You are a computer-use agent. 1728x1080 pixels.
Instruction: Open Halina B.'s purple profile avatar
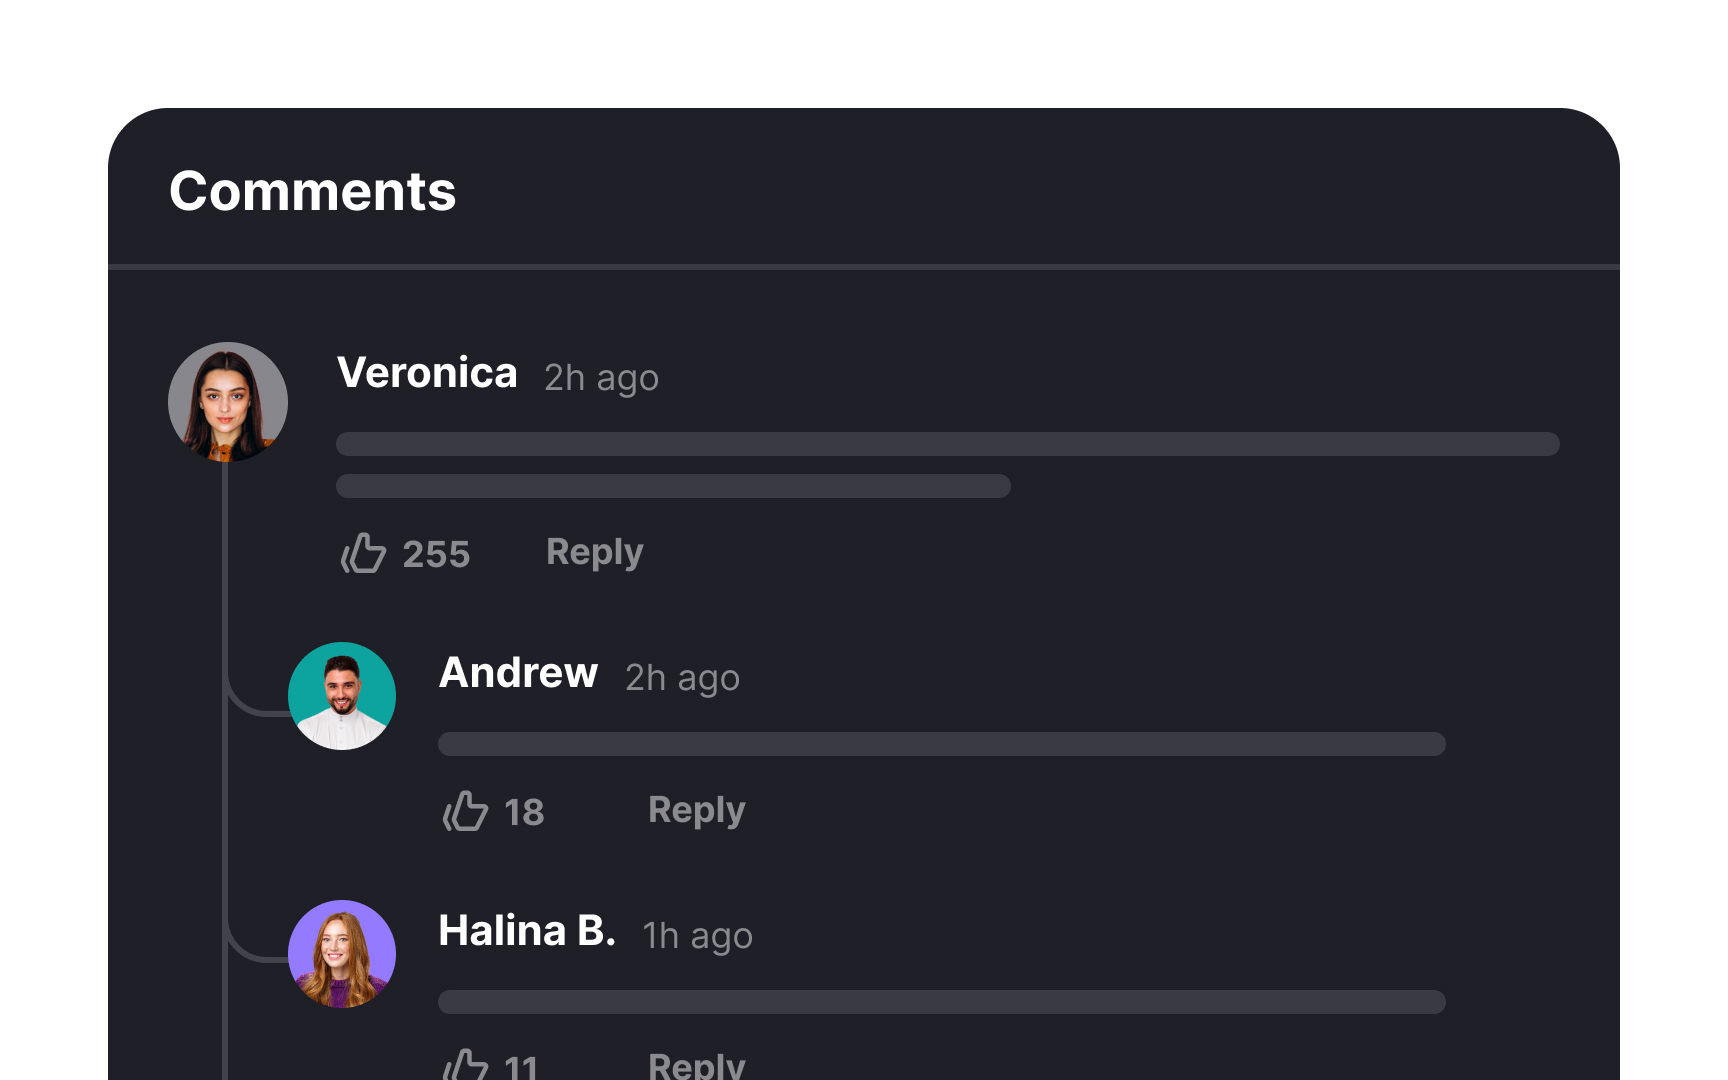[342, 954]
